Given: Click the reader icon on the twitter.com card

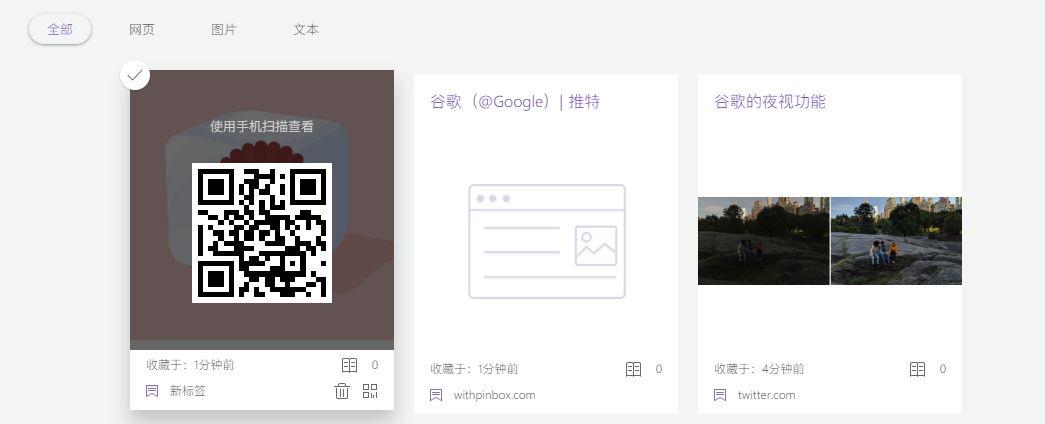Looking at the screenshot, I should [x=917, y=369].
